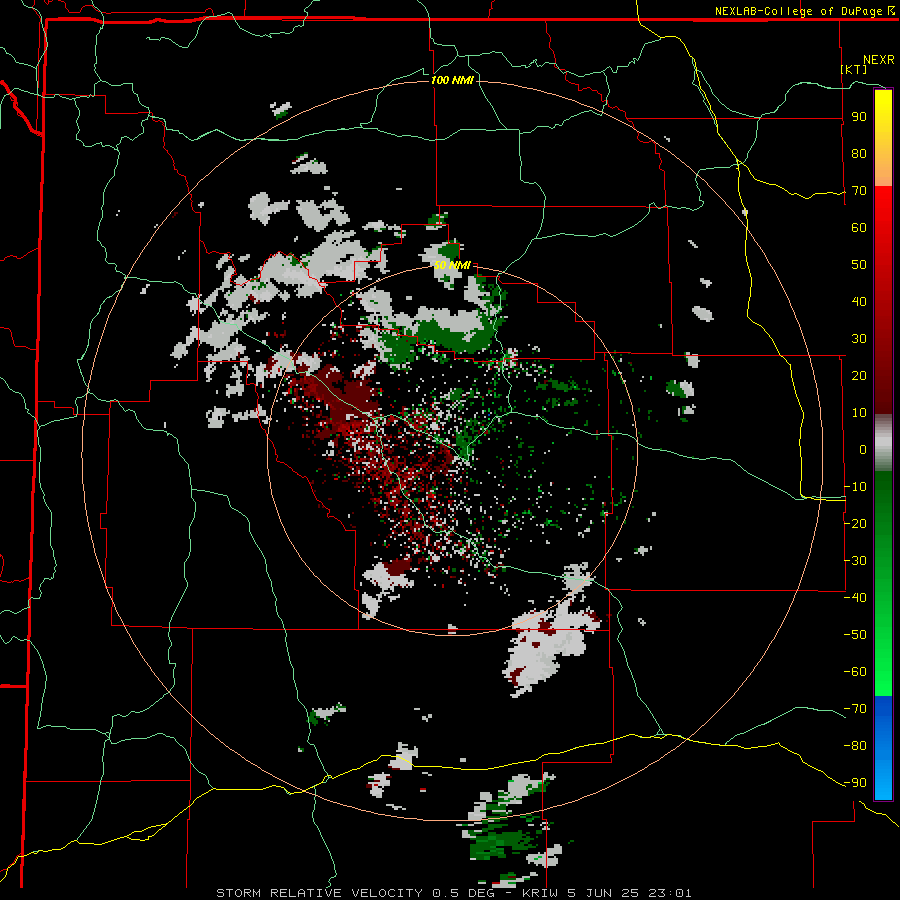Select the 100 NMI range ring label
900x900 pixels.
[x=452, y=80]
